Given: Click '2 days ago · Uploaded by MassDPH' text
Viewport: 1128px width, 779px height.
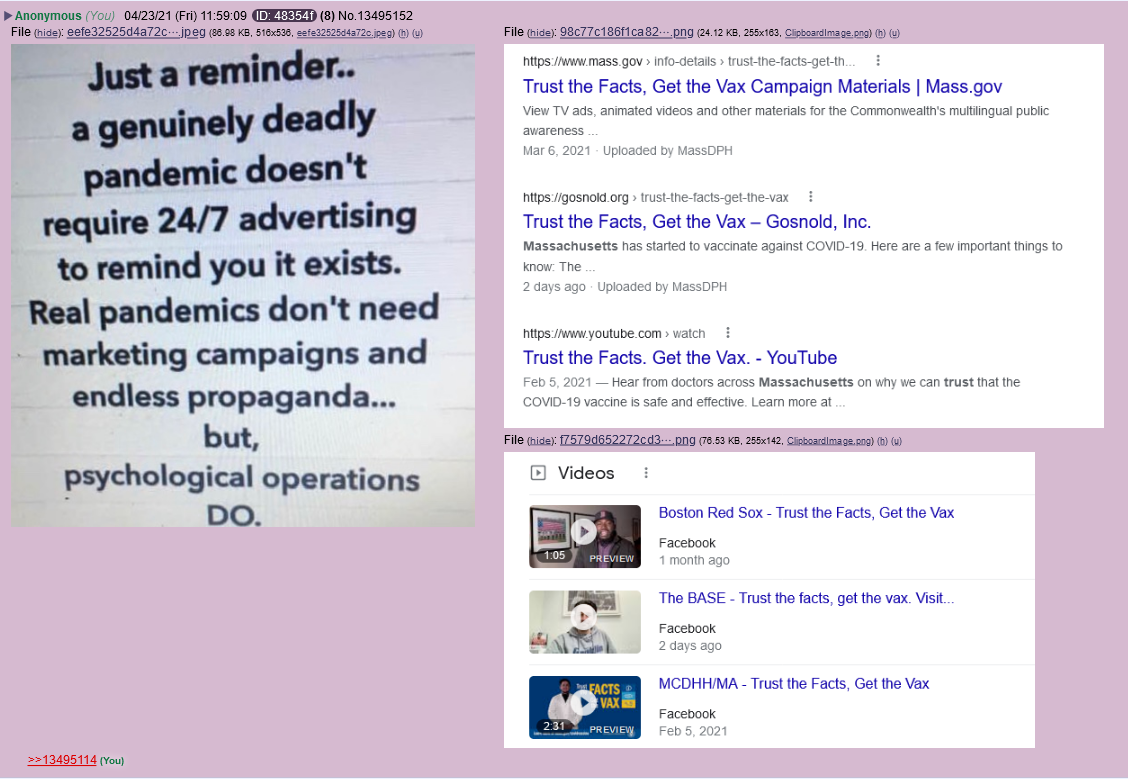Looking at the screenshot, I should [625, 287].
